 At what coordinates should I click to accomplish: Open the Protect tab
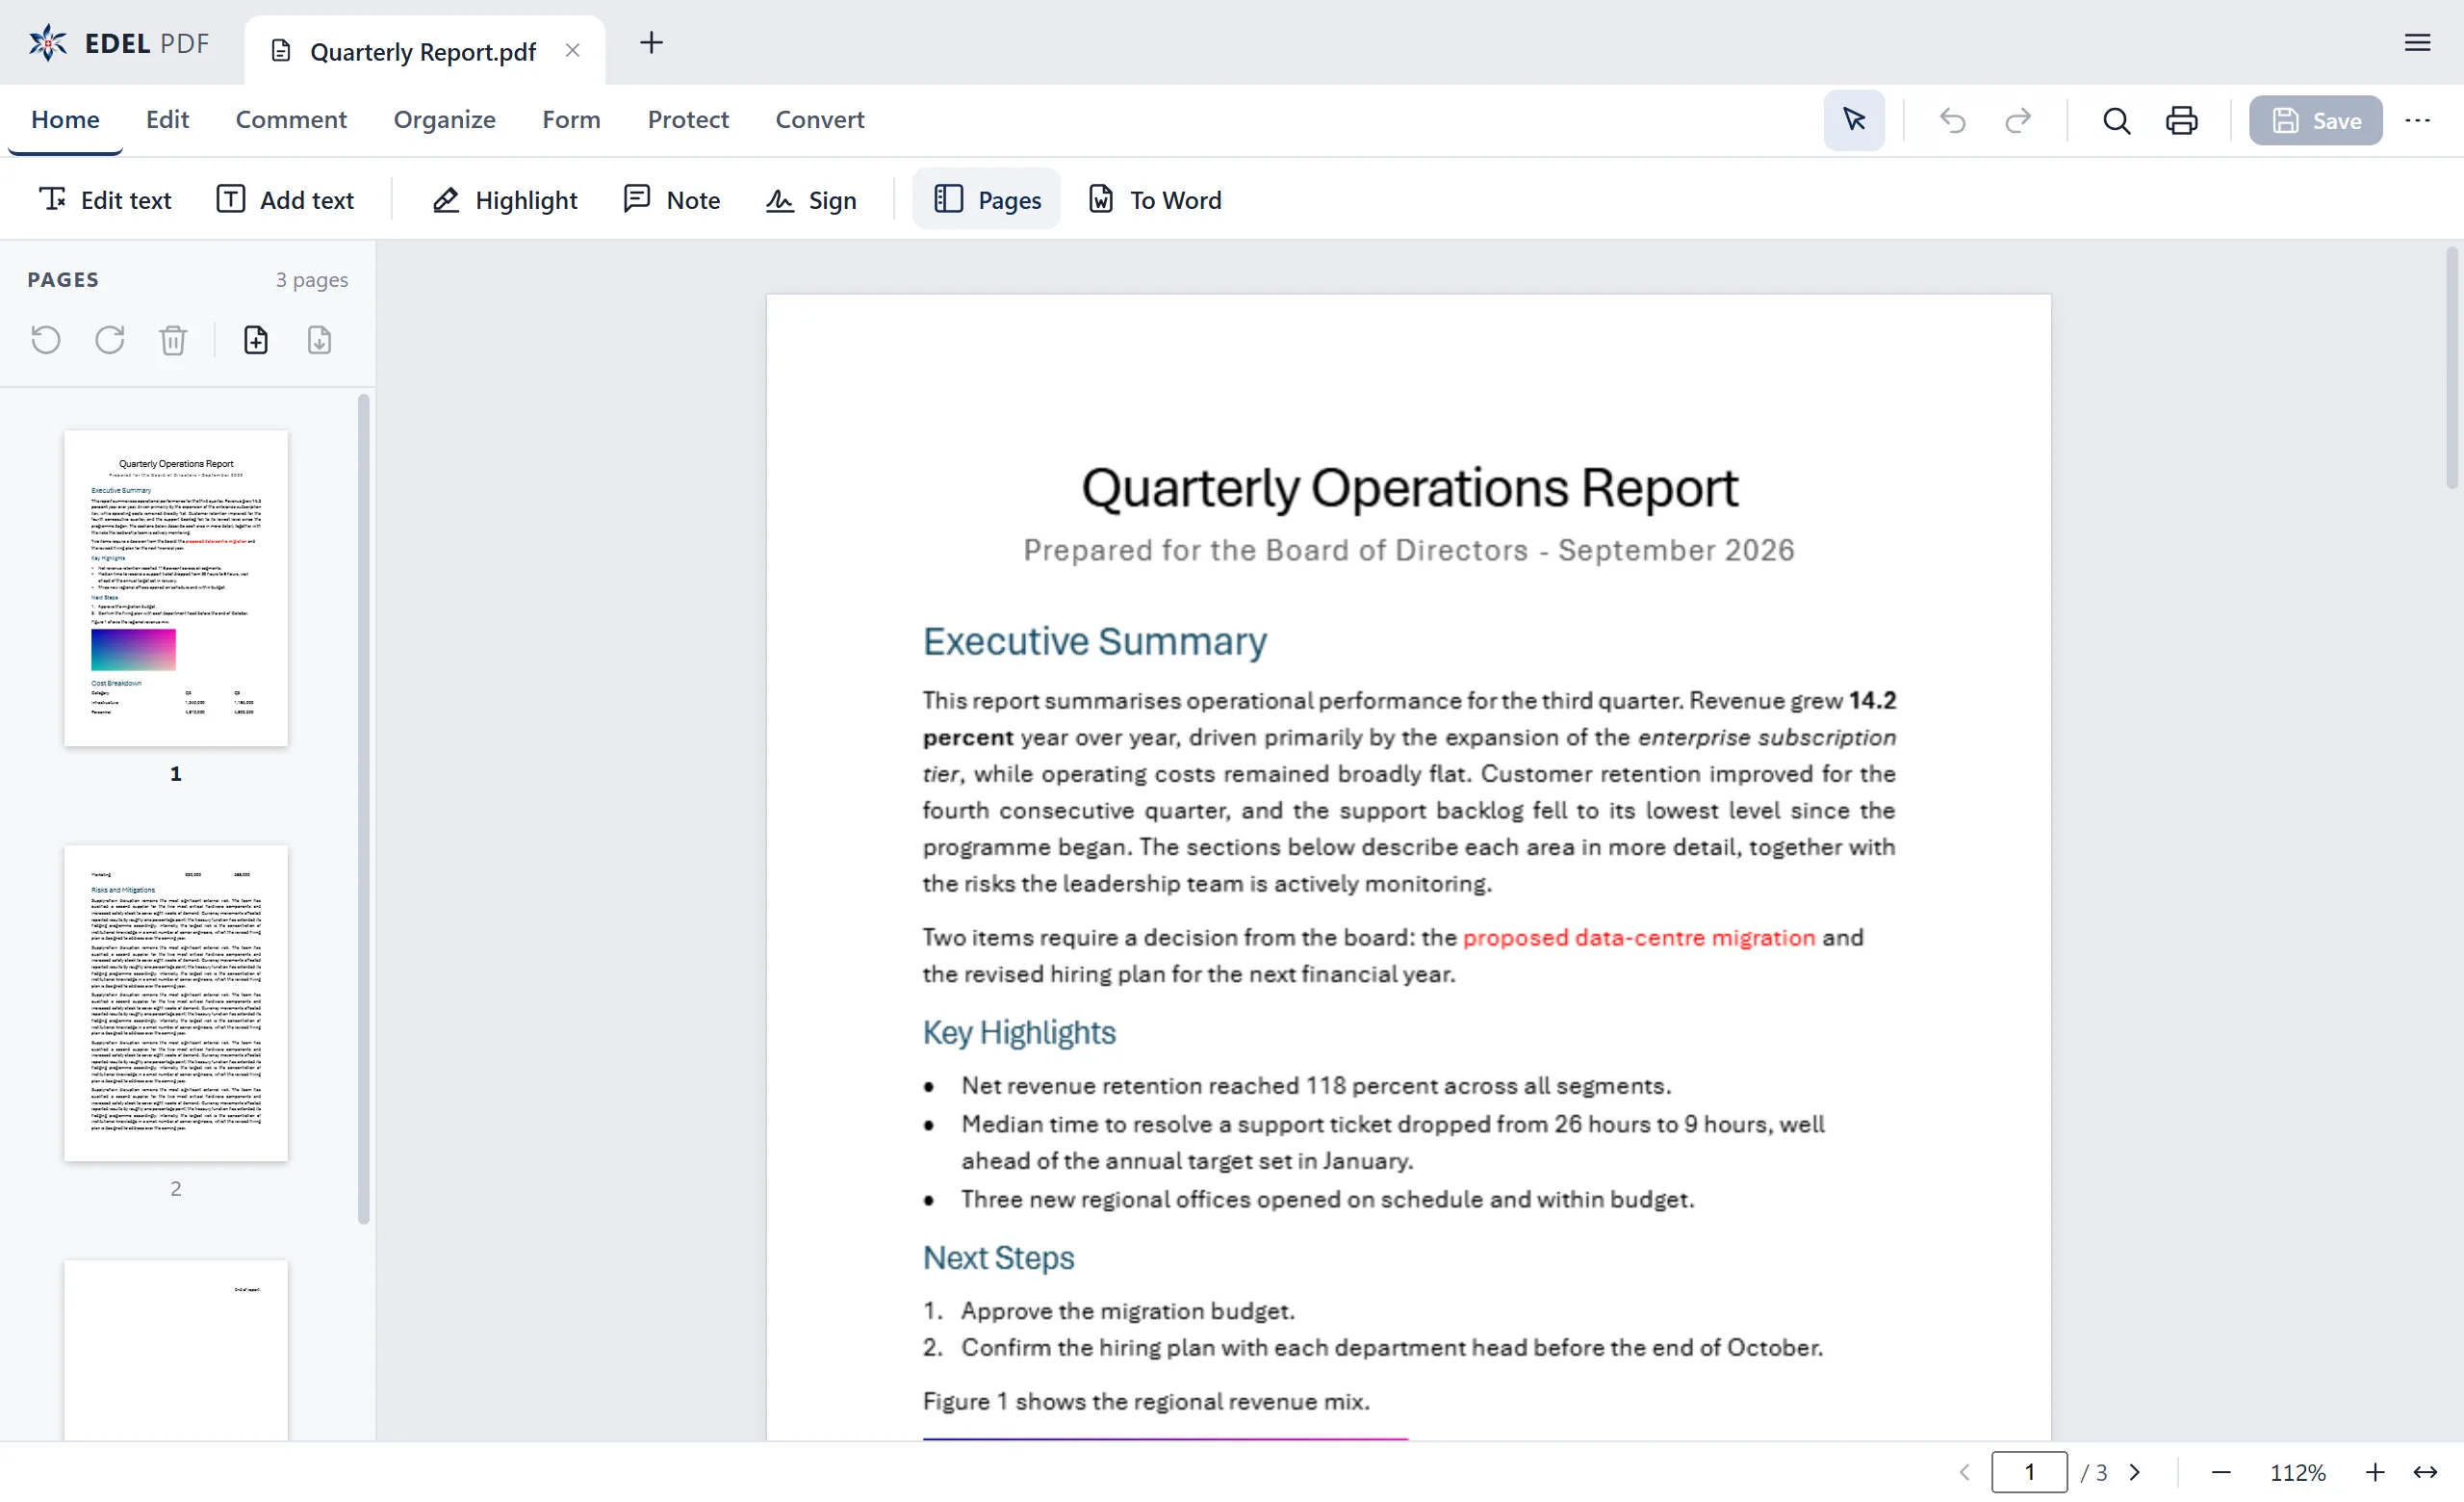point(688,119)
